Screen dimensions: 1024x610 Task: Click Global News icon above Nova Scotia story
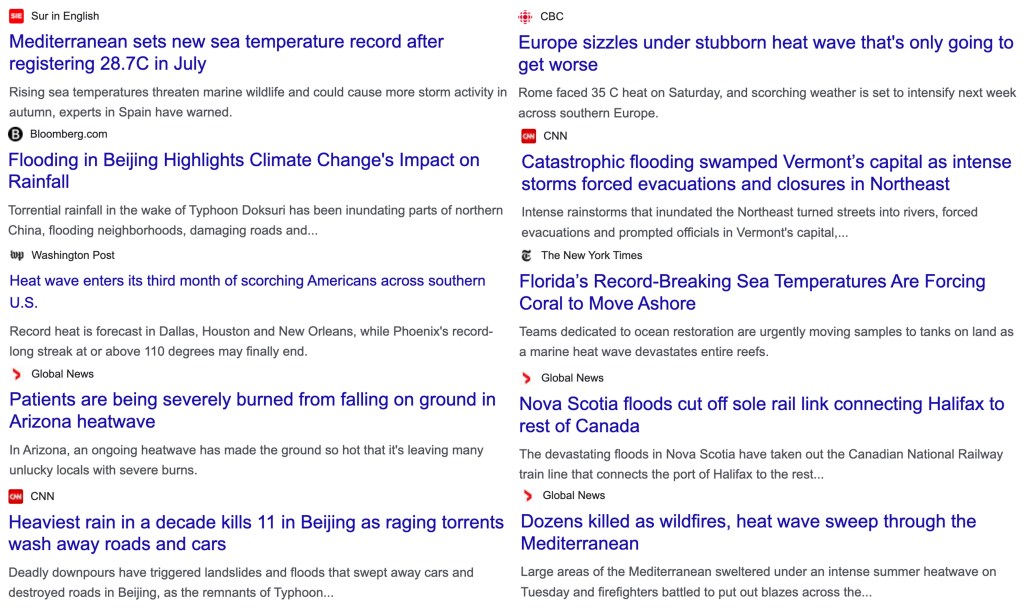click(x=526, y=378)
